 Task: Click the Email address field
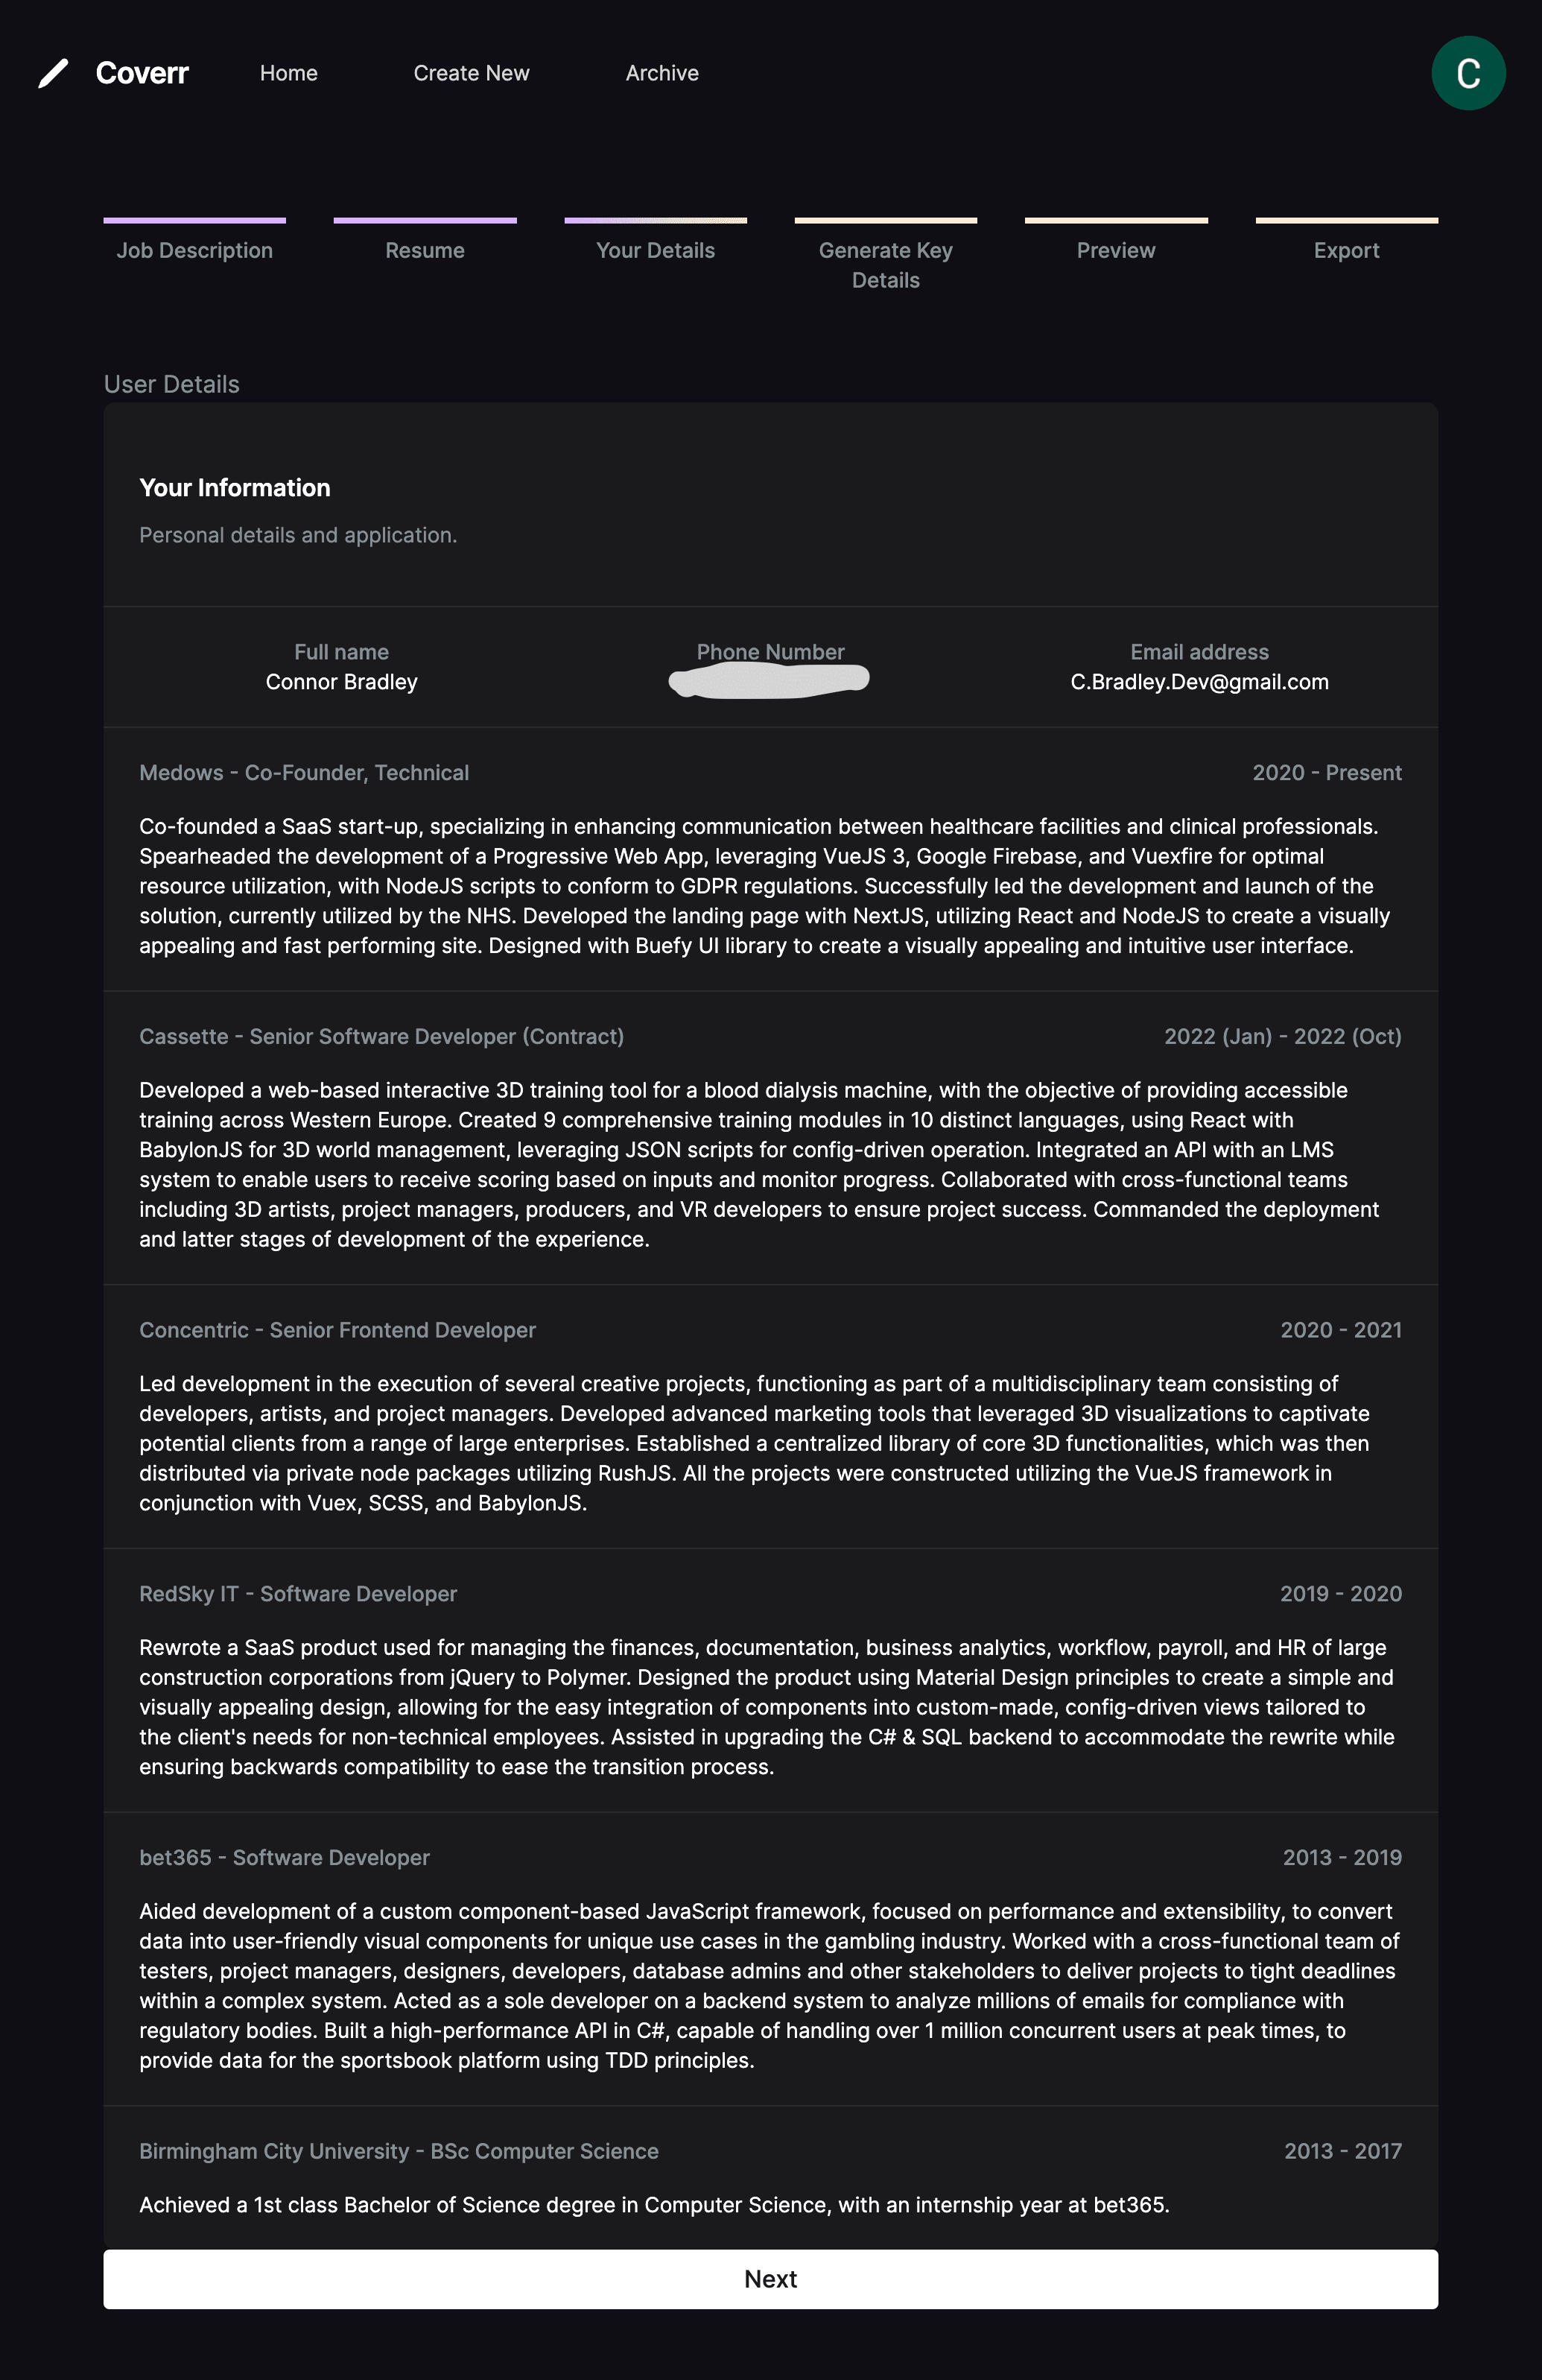point(1199,680)
